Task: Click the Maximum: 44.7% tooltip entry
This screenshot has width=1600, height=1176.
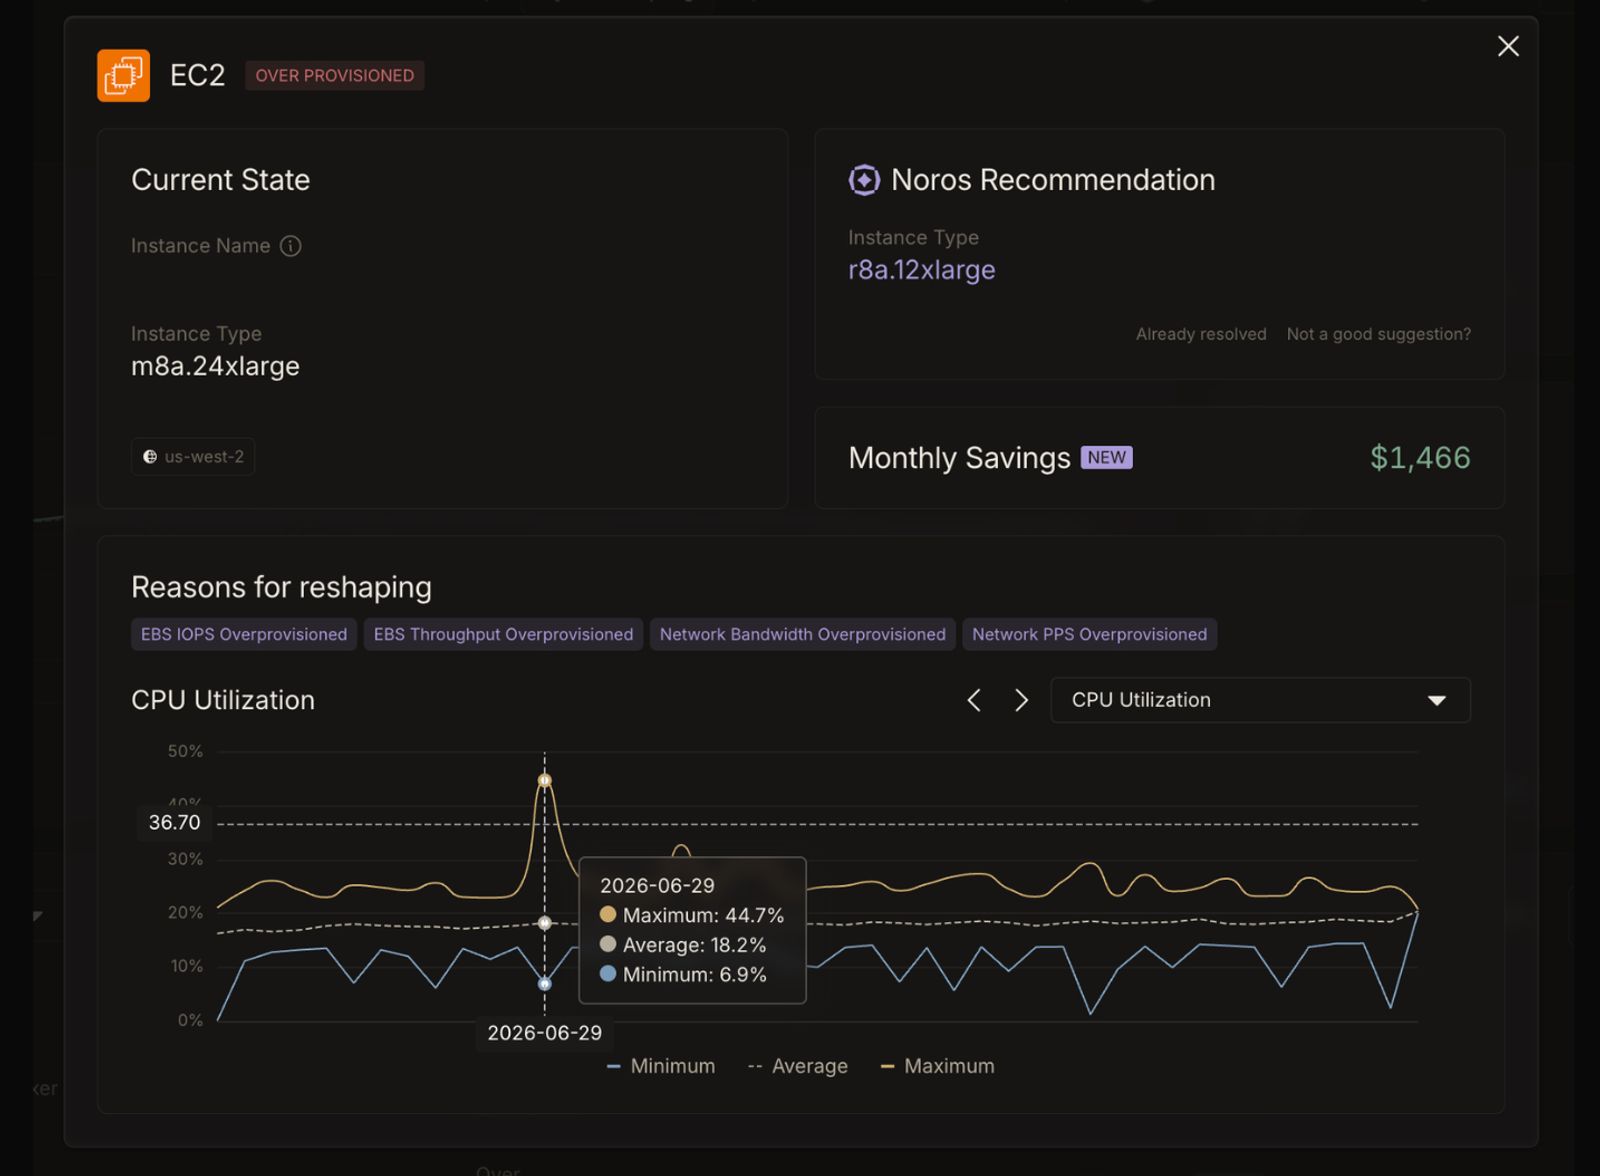Action: point(692,915)
